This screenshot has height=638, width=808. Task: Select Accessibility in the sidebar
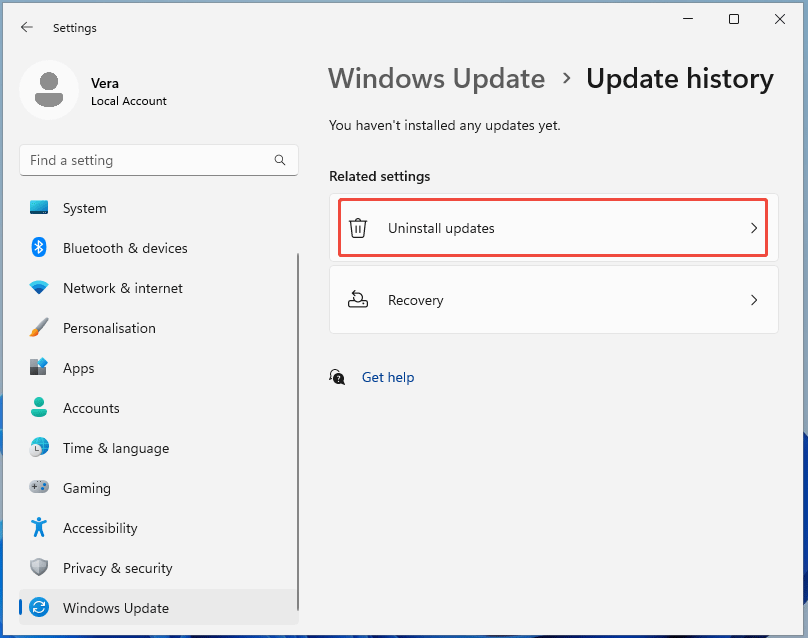[100, 528]
